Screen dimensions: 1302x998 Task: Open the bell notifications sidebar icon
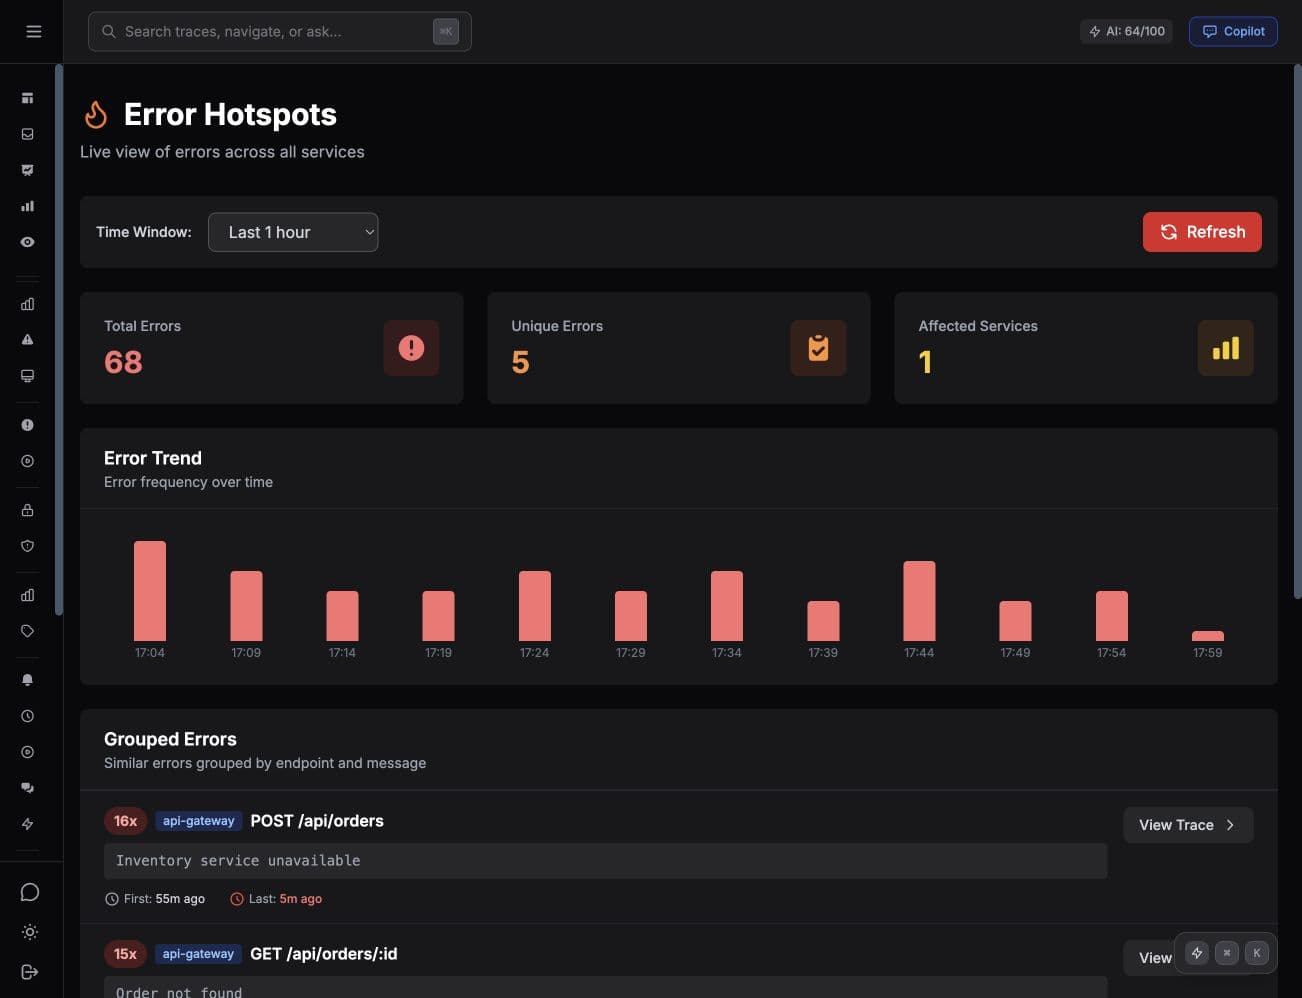[27, 680]
